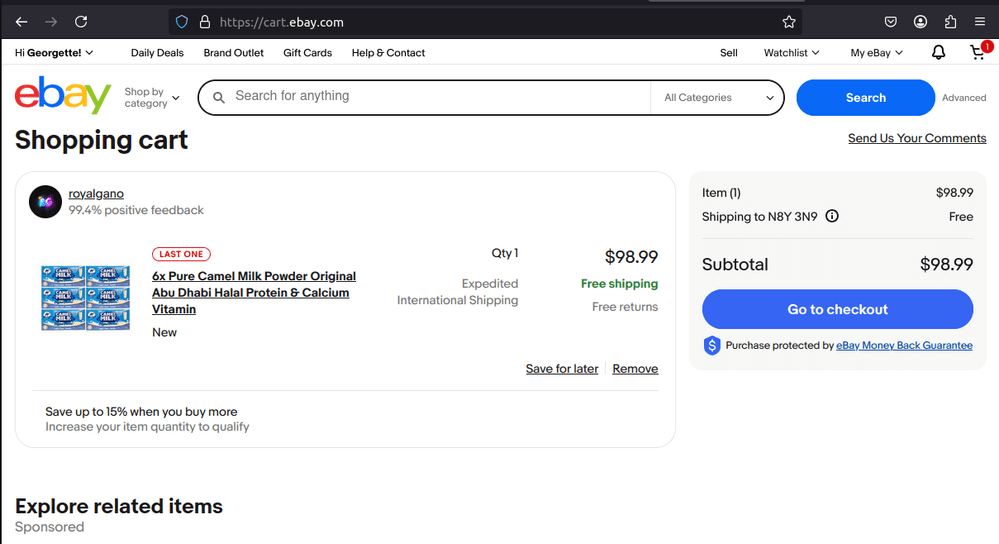The image size is (999, 544).
Task: Click the 99.4% positive feedback text
Action: (x=136, y=210)
